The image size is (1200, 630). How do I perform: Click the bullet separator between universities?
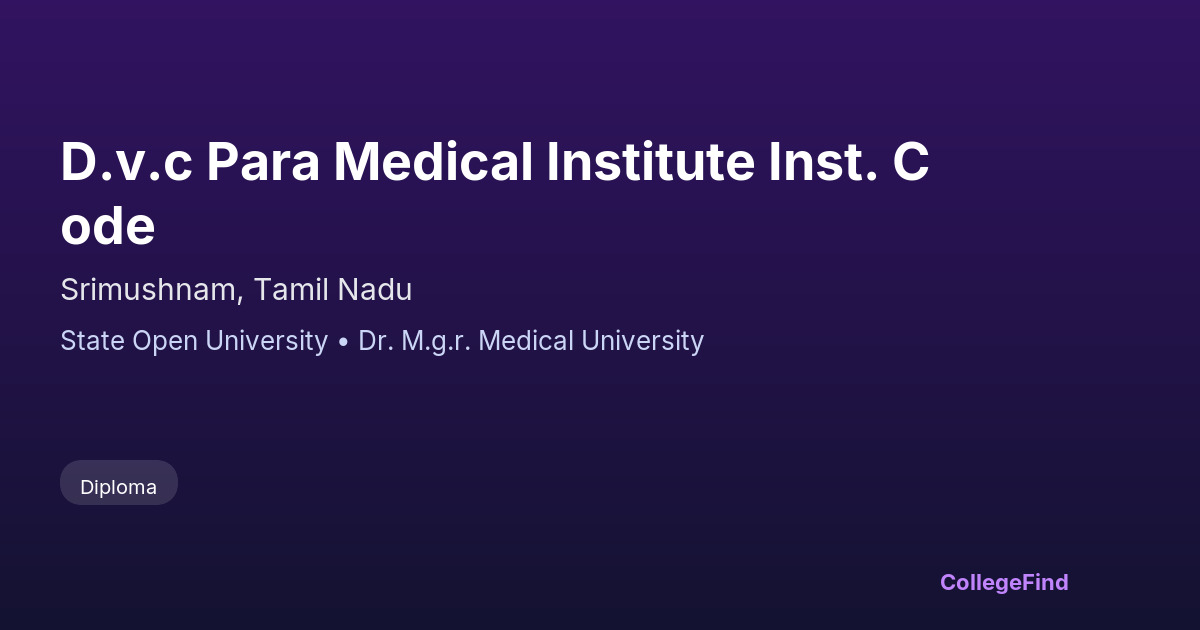[x=343, y=341]
